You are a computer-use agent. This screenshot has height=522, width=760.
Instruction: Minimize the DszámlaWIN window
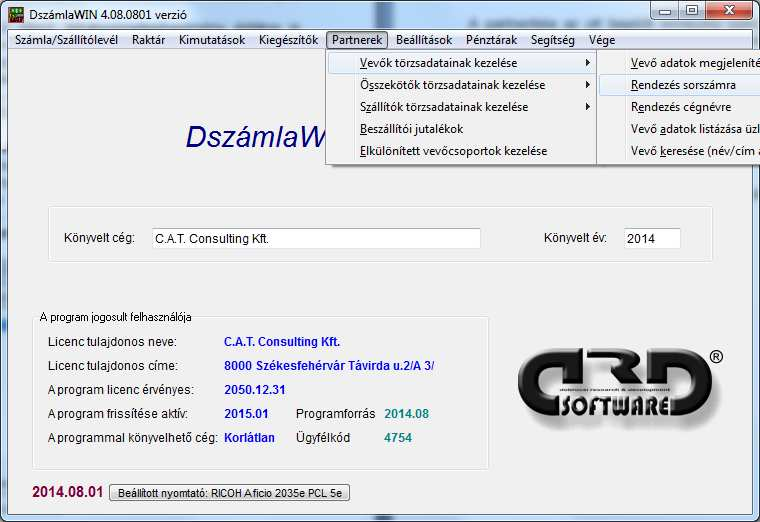665,11
